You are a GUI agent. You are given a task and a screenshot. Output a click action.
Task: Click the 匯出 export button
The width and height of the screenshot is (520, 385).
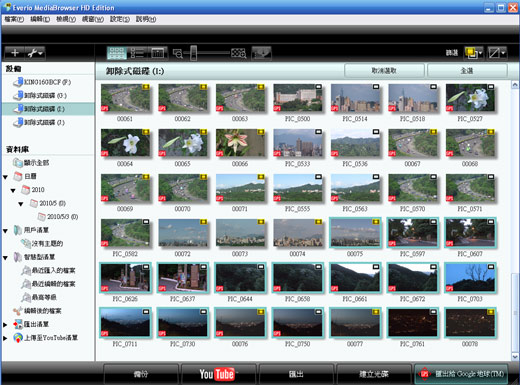point(296,374)
